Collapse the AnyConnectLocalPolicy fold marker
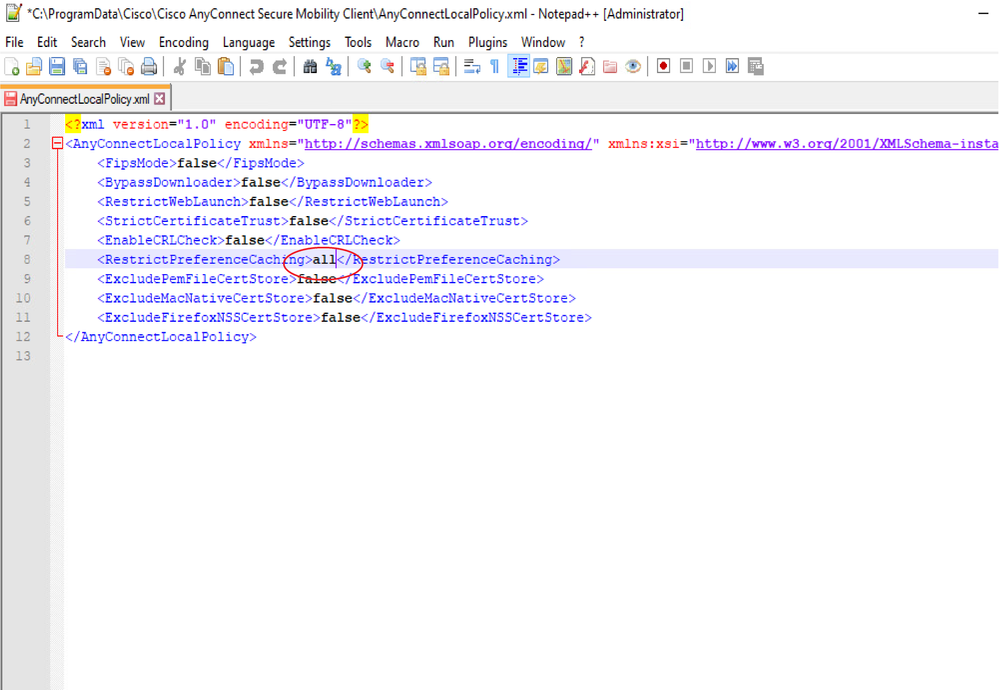 coord(57,143)
